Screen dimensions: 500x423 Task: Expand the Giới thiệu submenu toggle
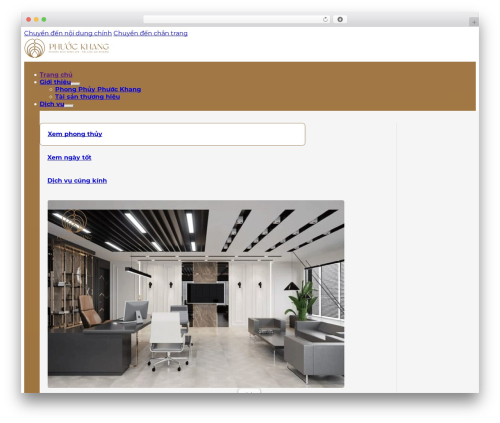coord(75,83)
